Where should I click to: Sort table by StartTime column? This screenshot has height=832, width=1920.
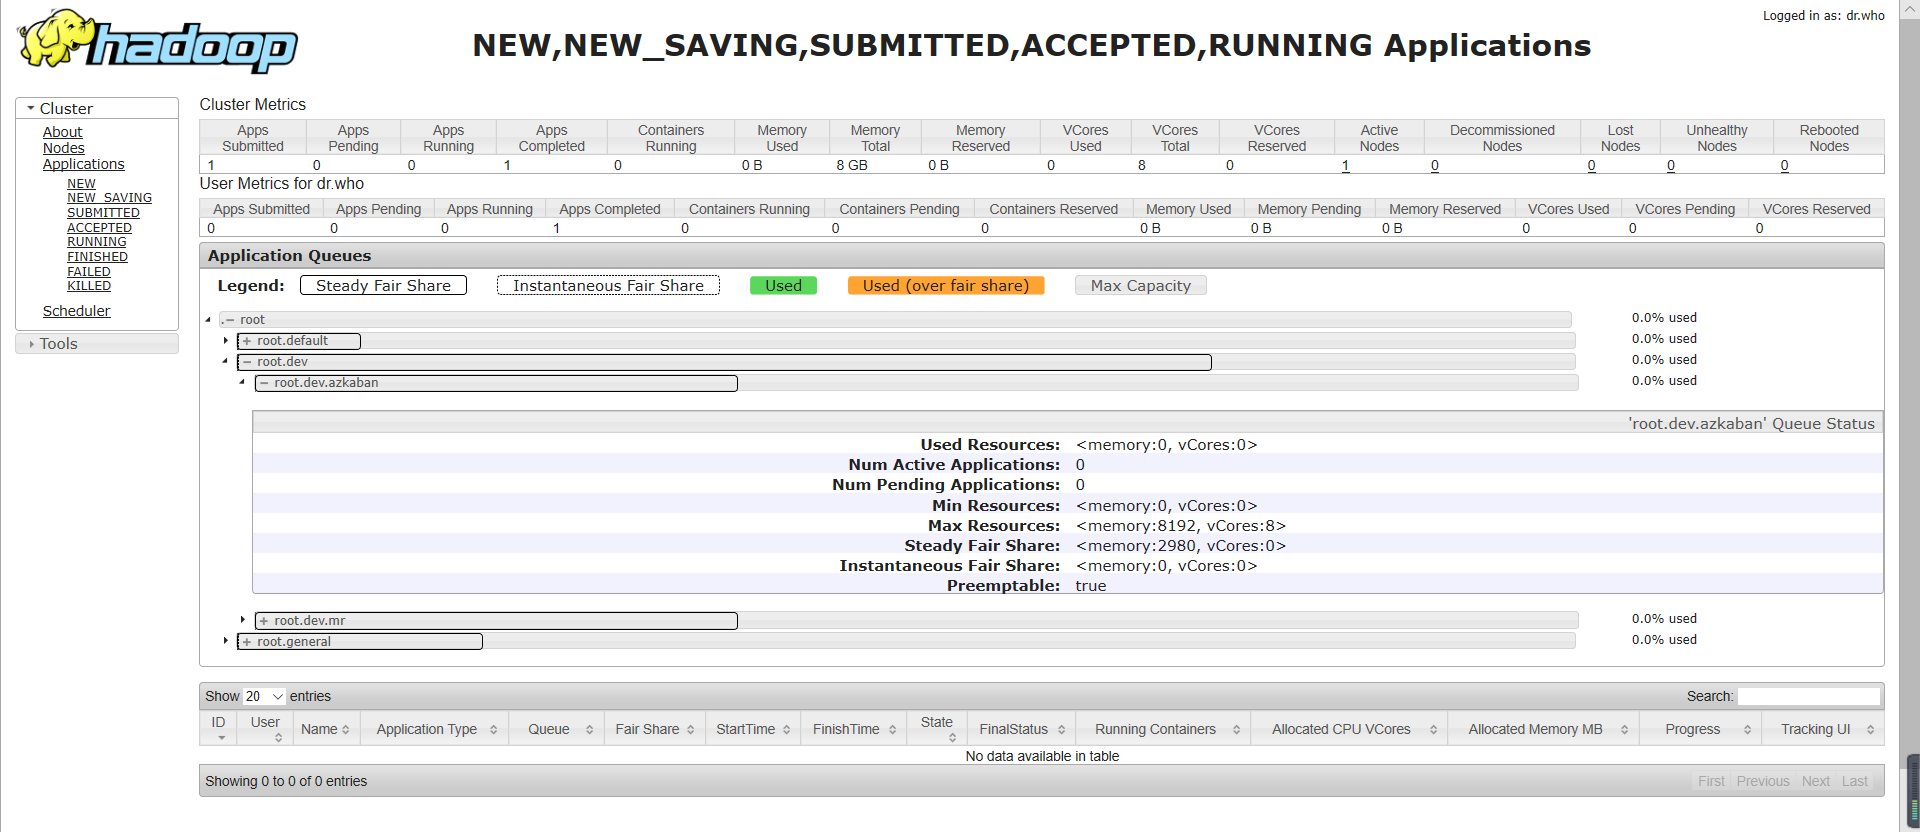753,729
